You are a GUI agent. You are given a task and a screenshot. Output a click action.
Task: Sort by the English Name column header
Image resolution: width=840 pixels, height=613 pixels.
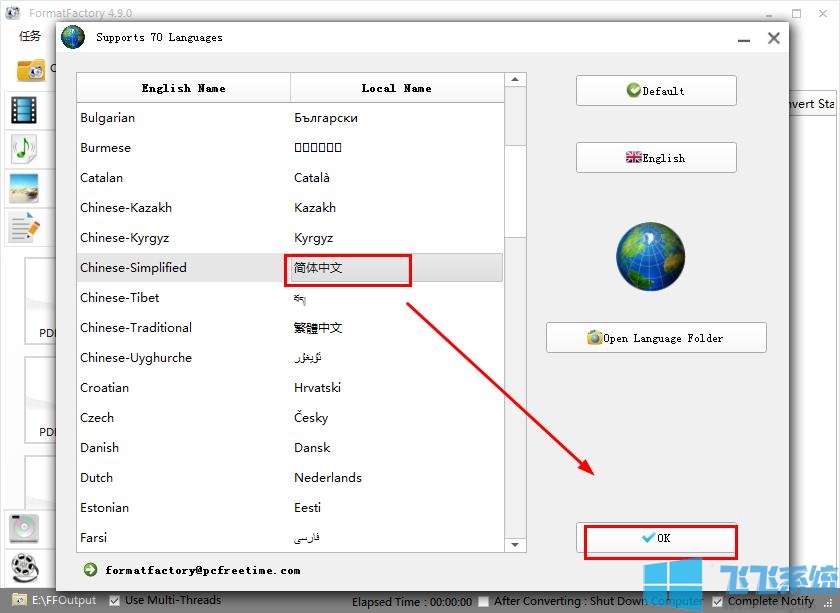pyautogui.click(x=183, y=88)
